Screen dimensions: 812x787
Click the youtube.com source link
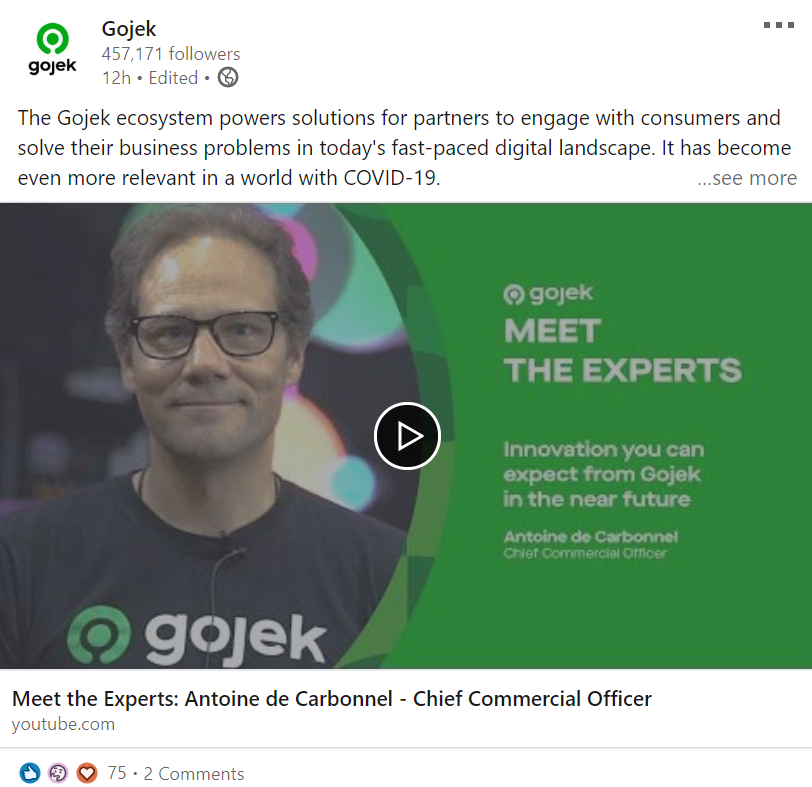pos(63,724)
